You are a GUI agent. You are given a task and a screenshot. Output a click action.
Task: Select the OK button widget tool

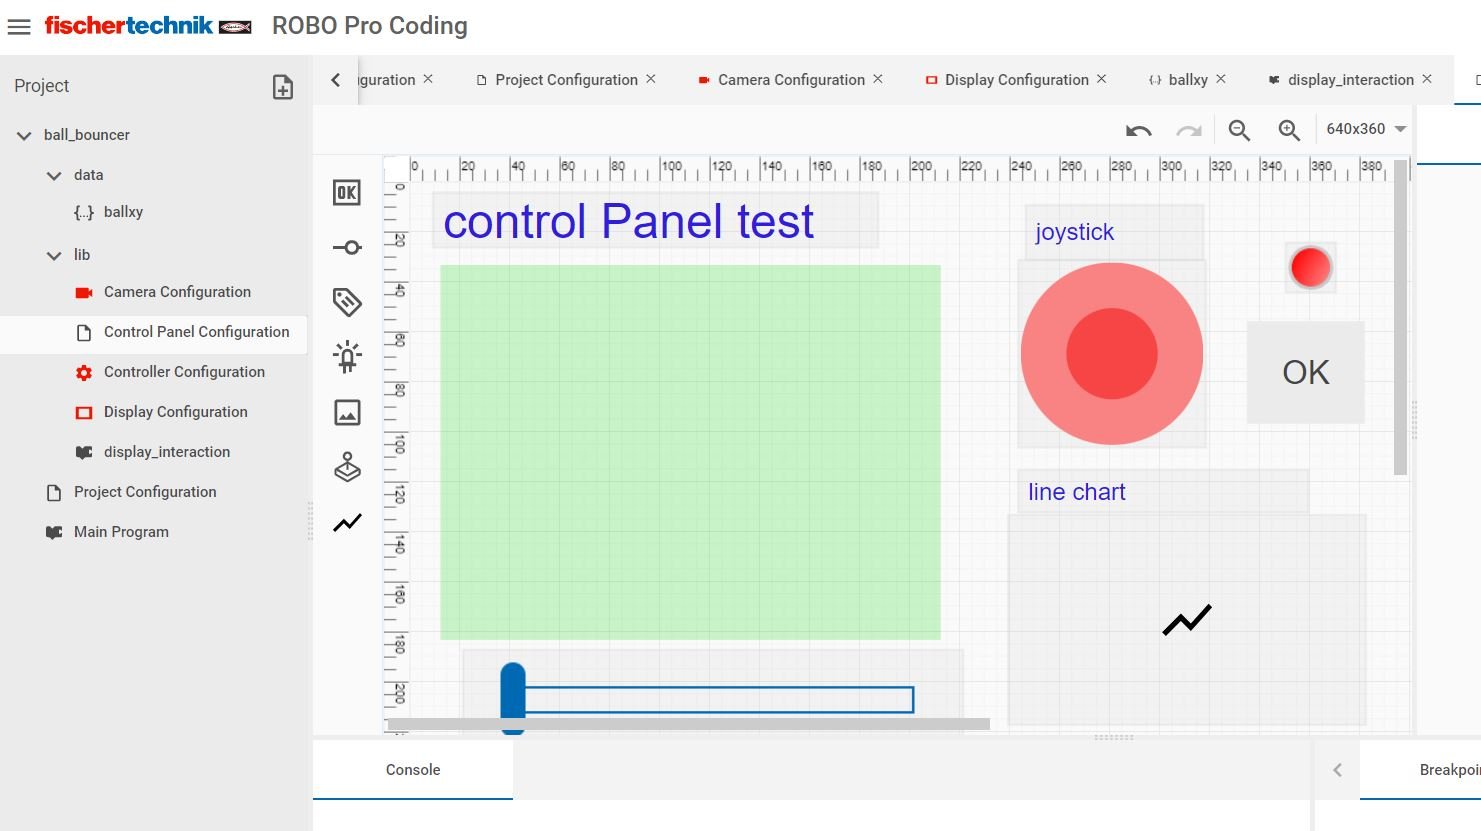click(347, 193)
